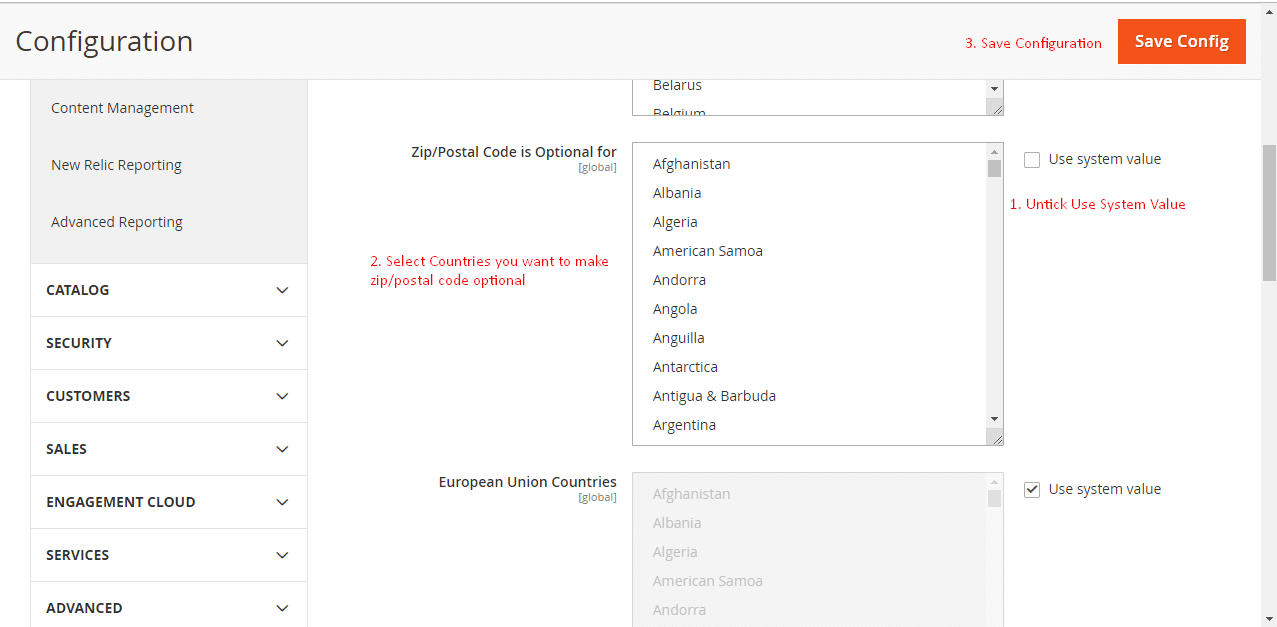The height and width of the screenshot is (627, 1277).
Task: Open Advanced Reporting settings
Action: click(116, 221)
